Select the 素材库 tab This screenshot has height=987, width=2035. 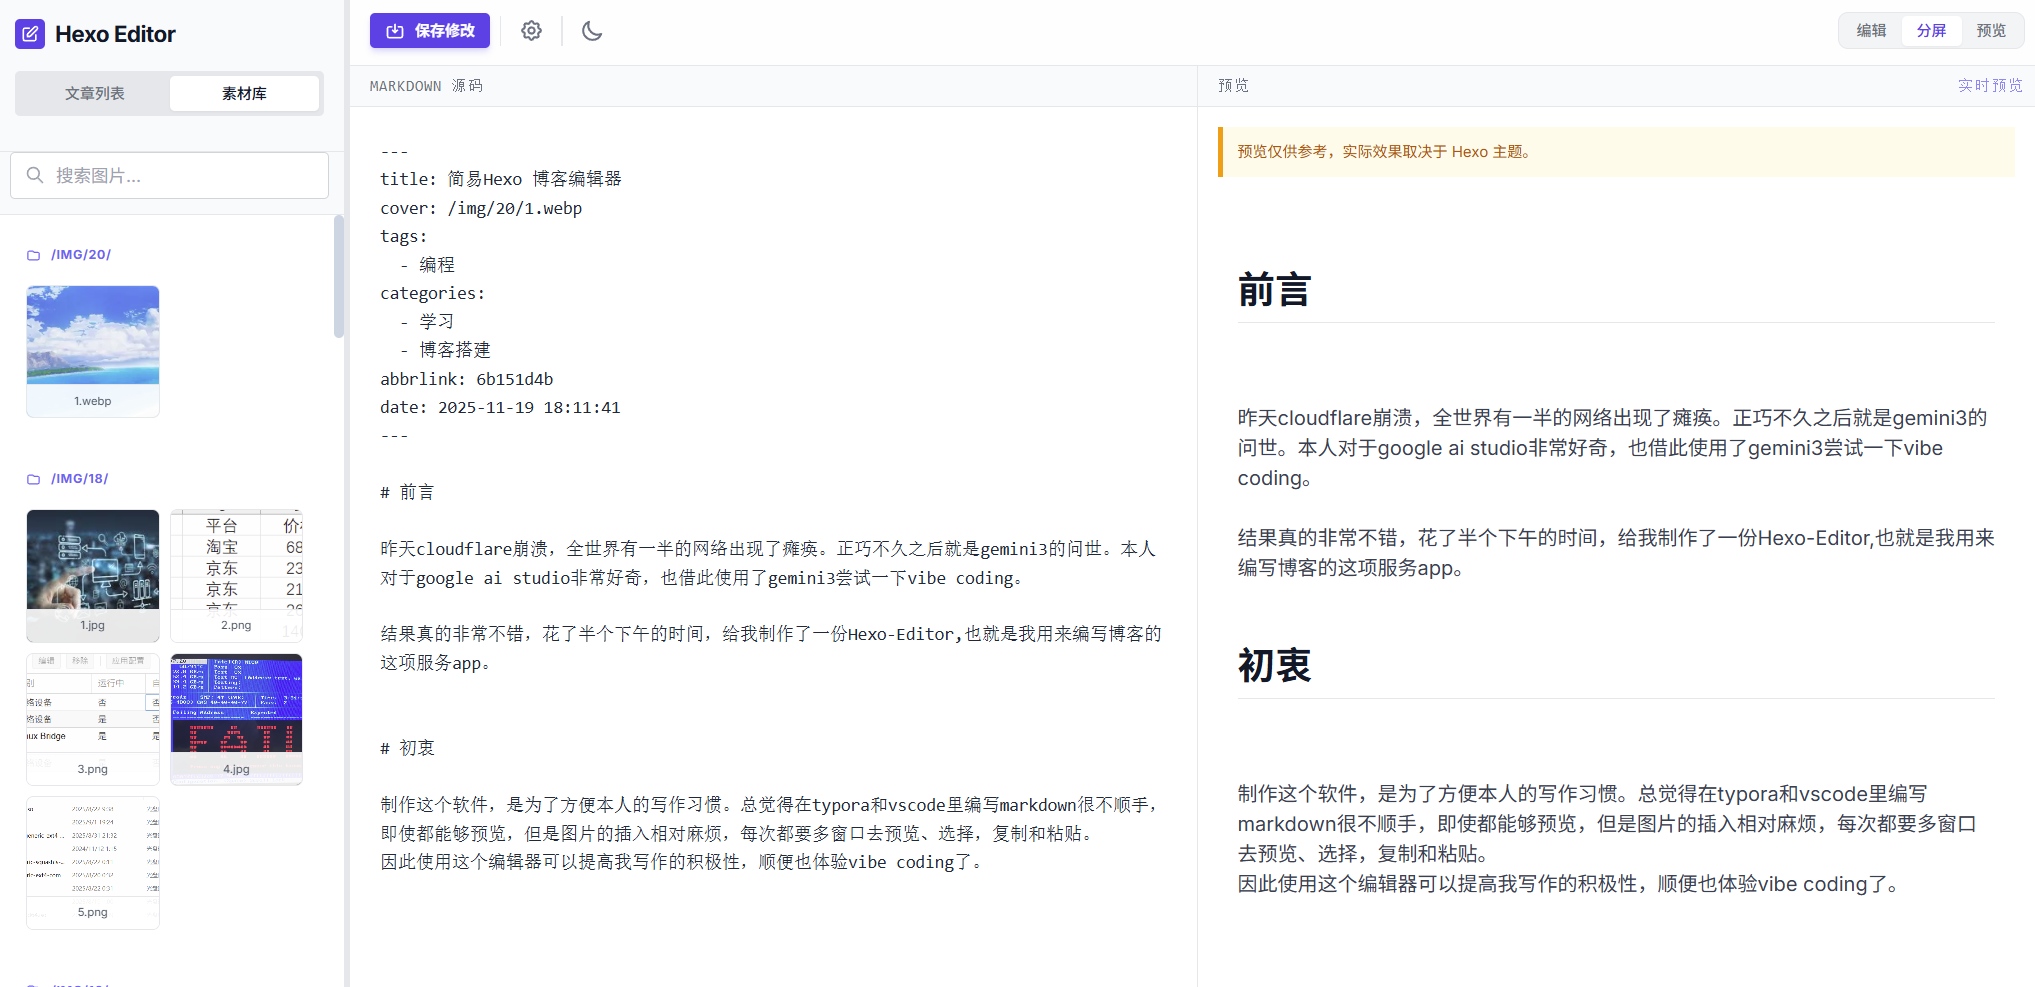click(x=244, y=93)
